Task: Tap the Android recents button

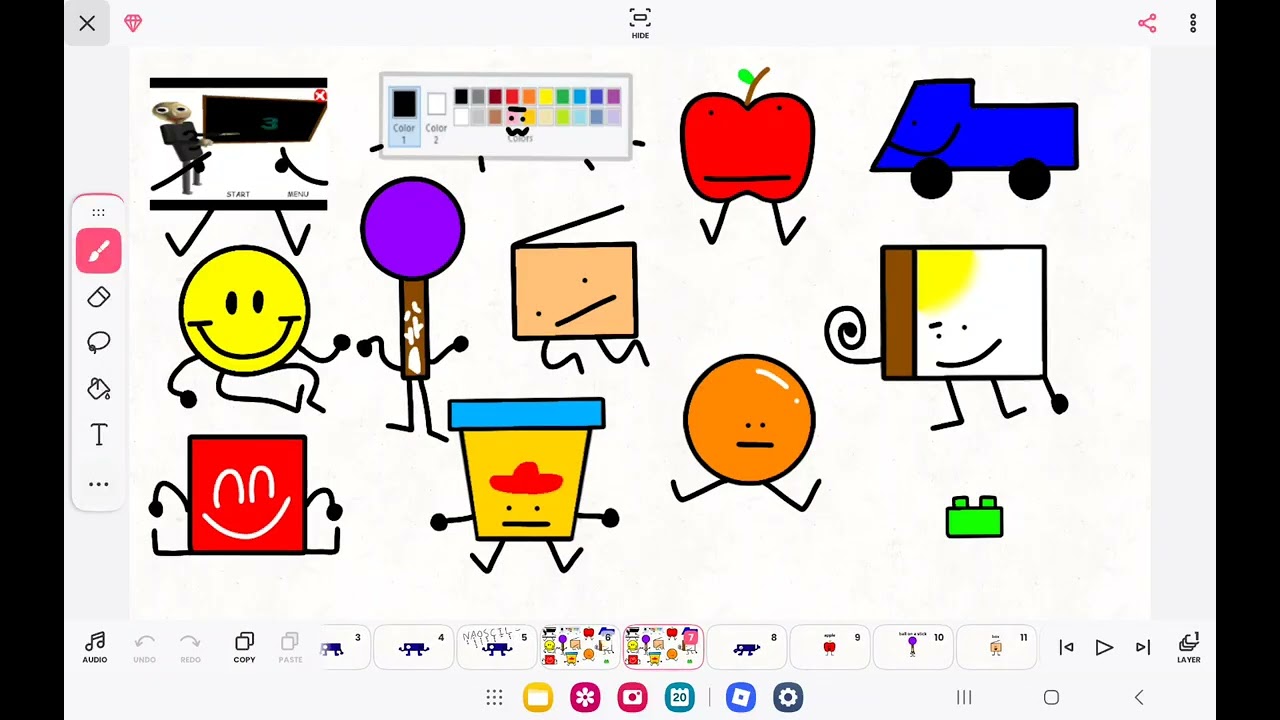Action: (x=964, y=697)
